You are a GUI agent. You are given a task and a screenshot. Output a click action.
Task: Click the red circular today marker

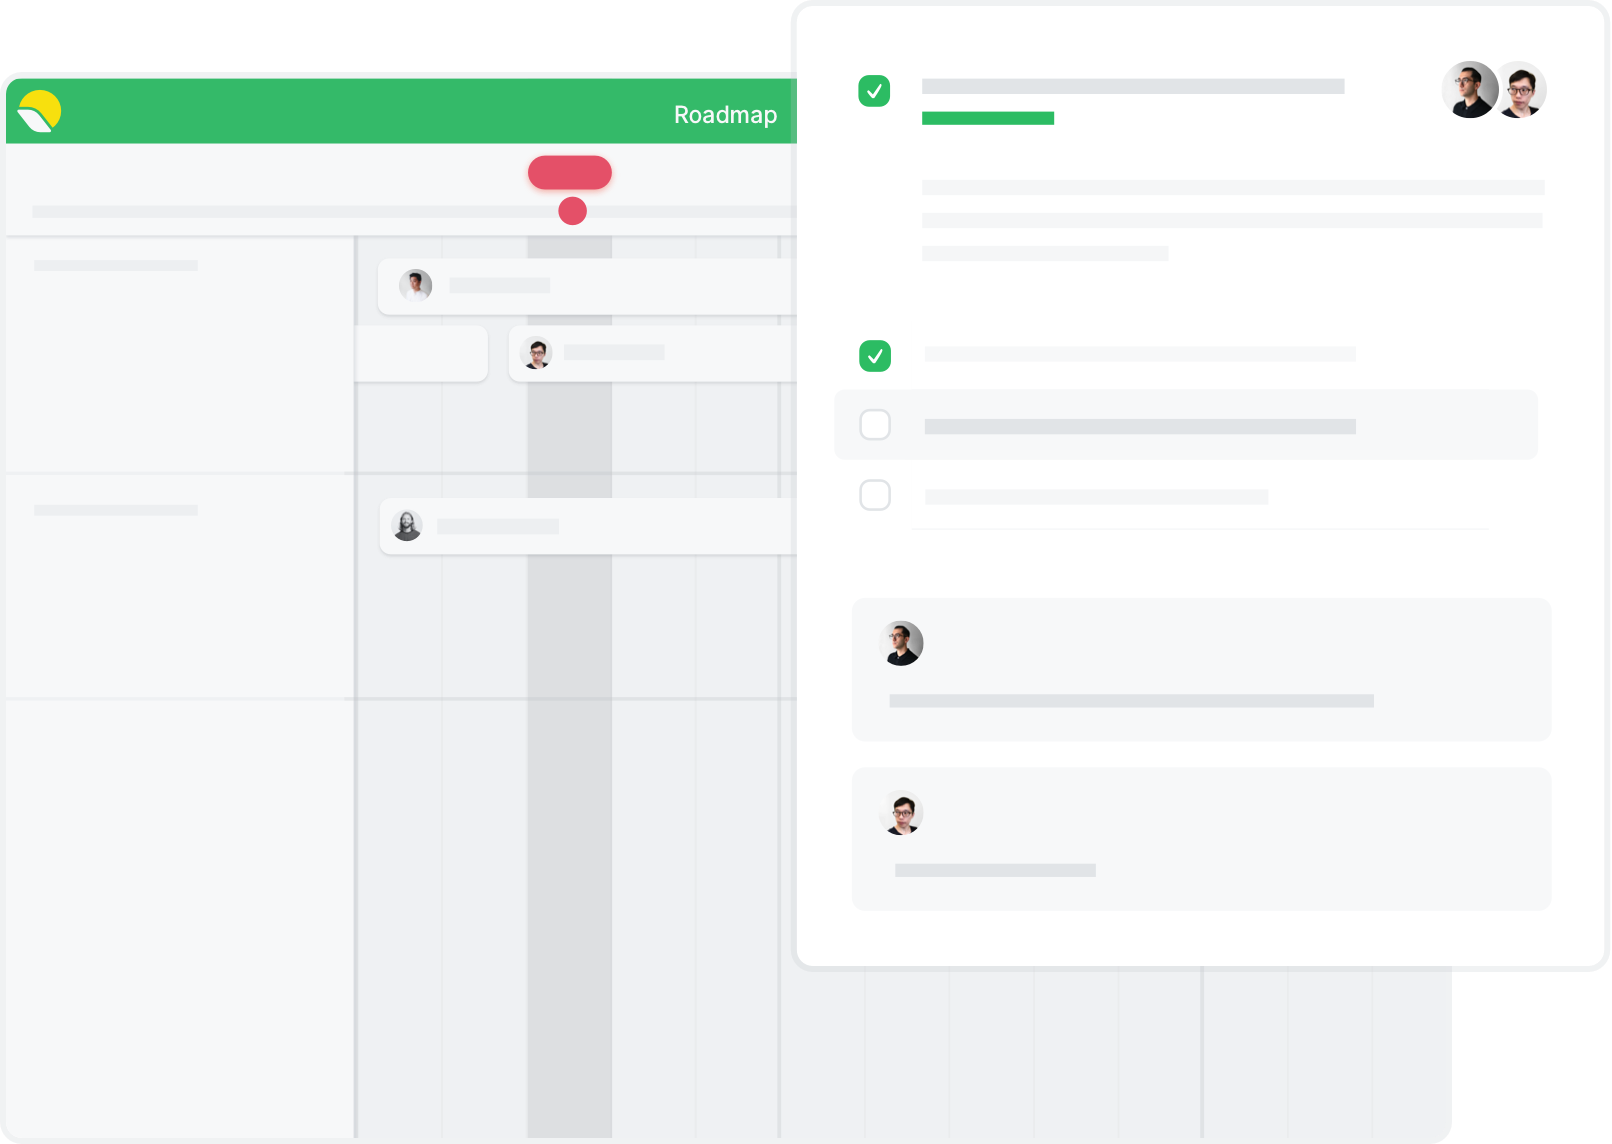(572, 211)
